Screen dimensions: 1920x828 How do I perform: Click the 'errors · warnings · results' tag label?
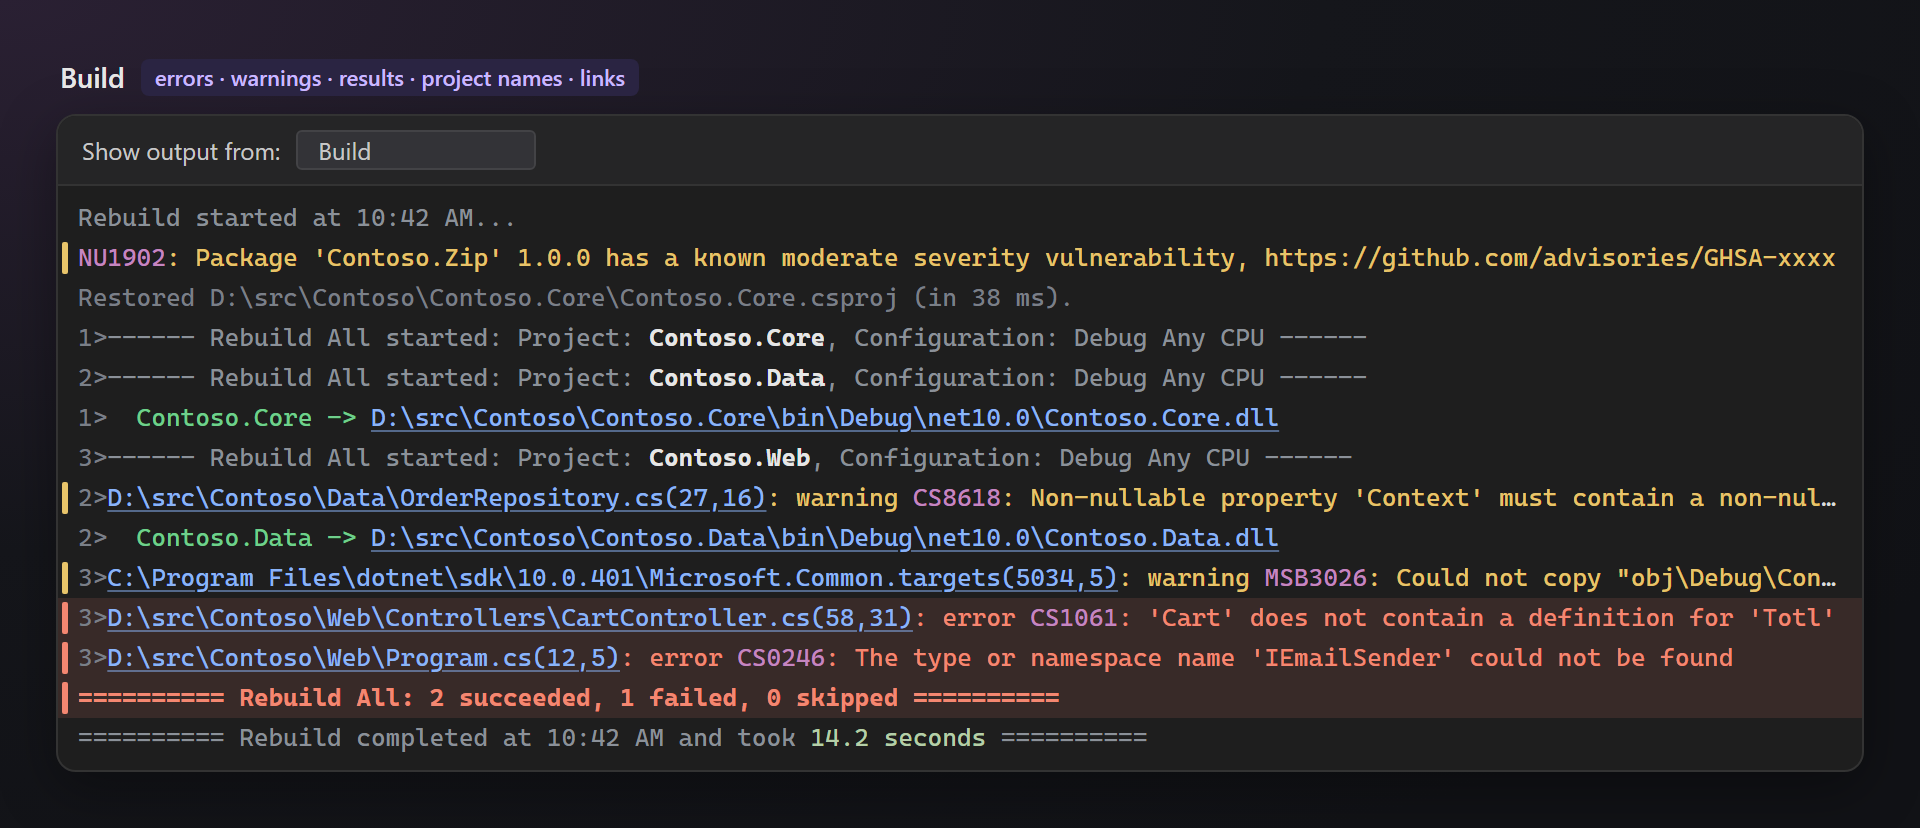(x=390, y=78)
